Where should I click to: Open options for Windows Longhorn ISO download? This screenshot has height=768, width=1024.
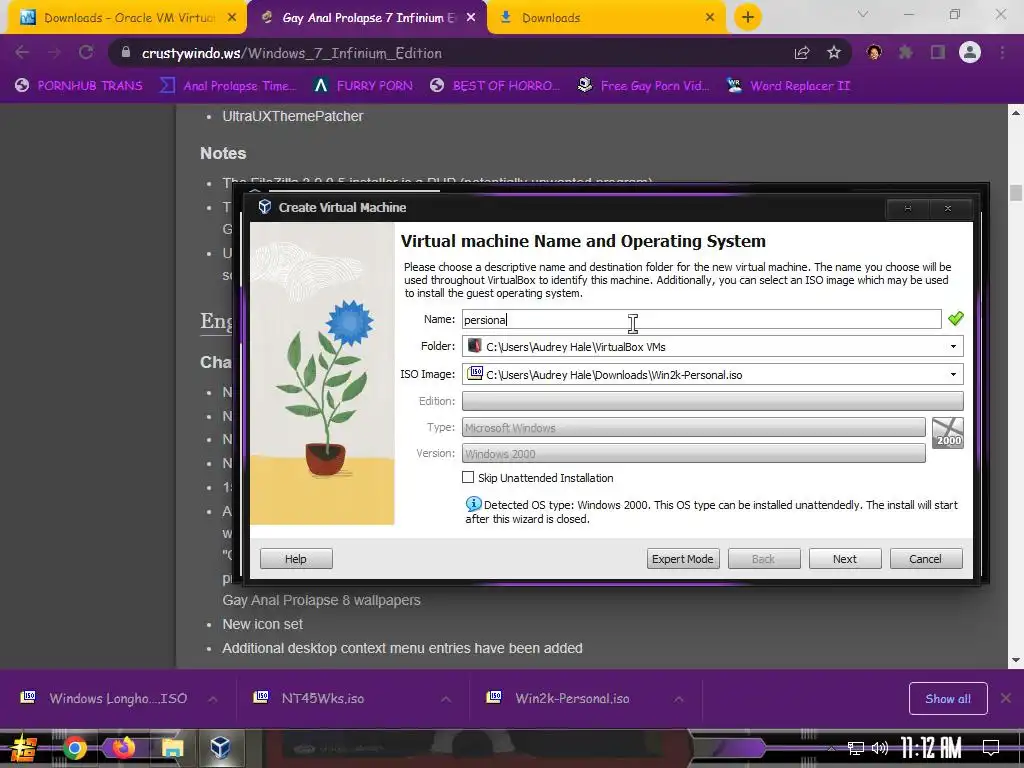coord(213,699)
